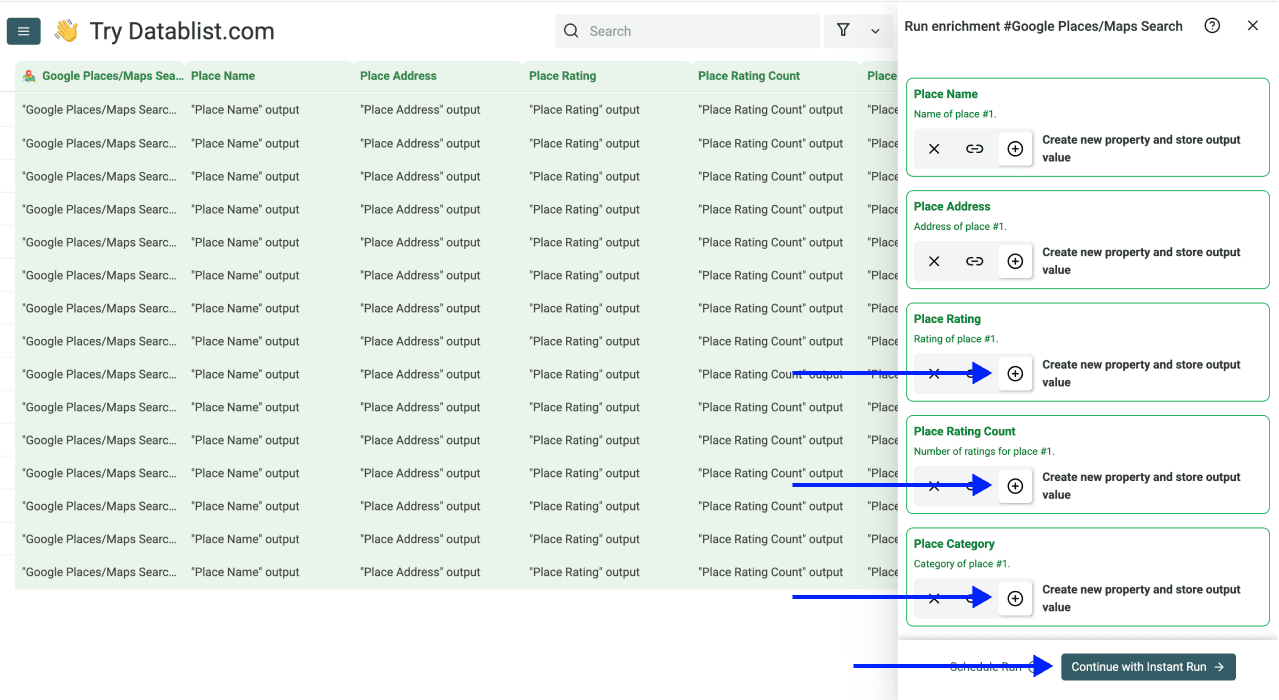Close the Run enrichment panel
The image size is (1279, 700).
pyautogui.click(x=1252, y=25)
